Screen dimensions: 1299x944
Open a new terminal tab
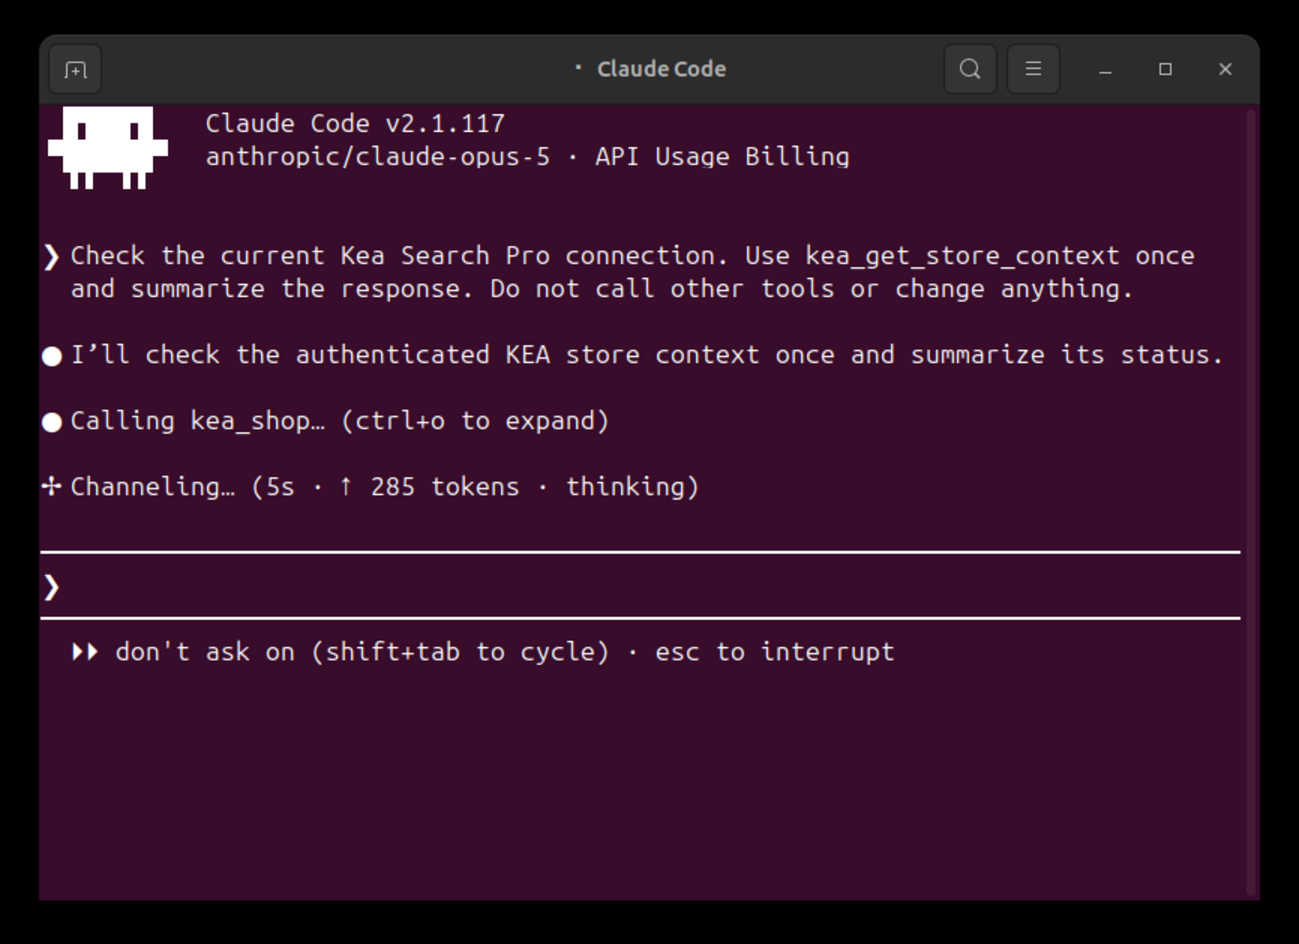(x=75, y=70)
